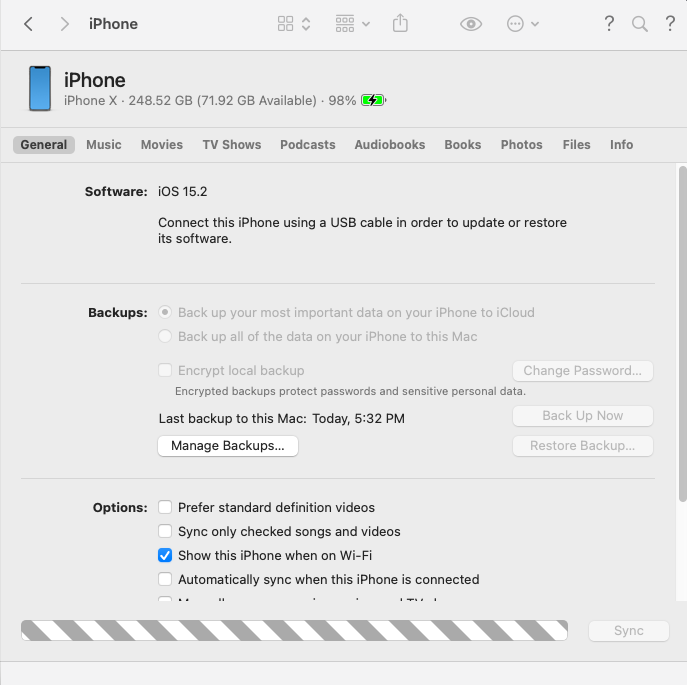Click the iPhone title in the toolbar
This screenshot has height=685, width=687.
(113, 24)
